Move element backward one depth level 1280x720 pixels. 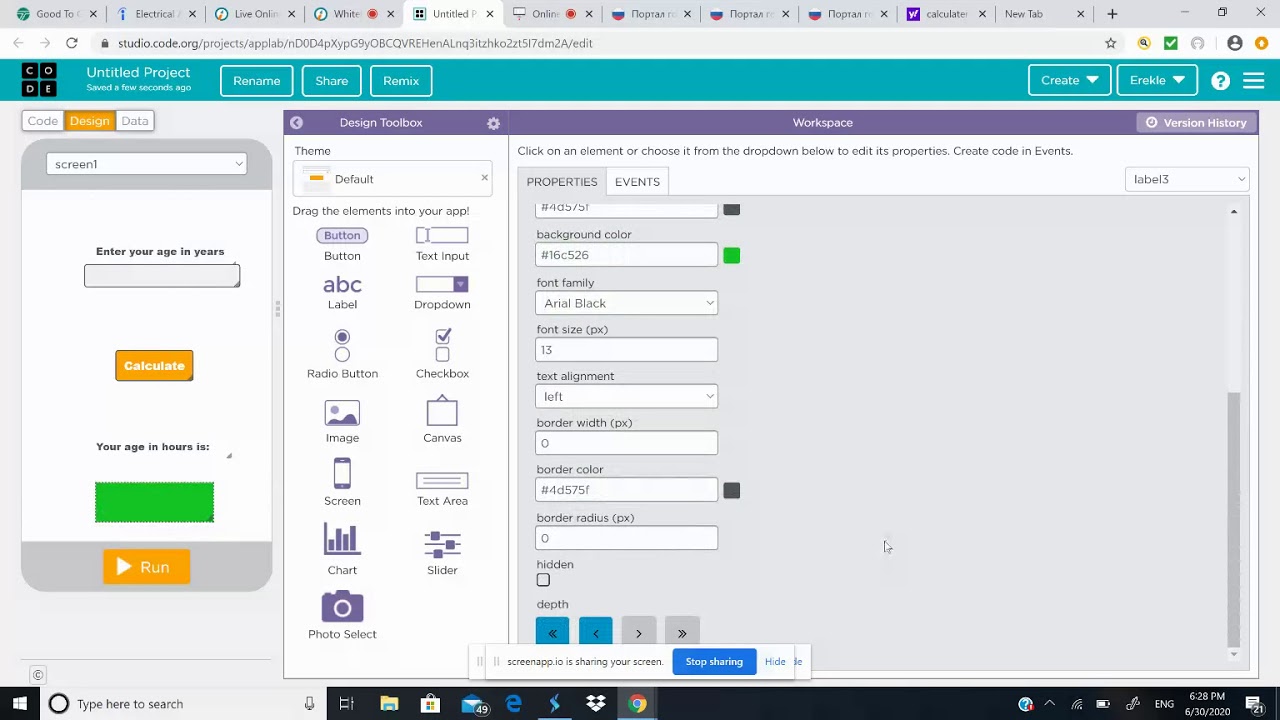click(596, 633)
